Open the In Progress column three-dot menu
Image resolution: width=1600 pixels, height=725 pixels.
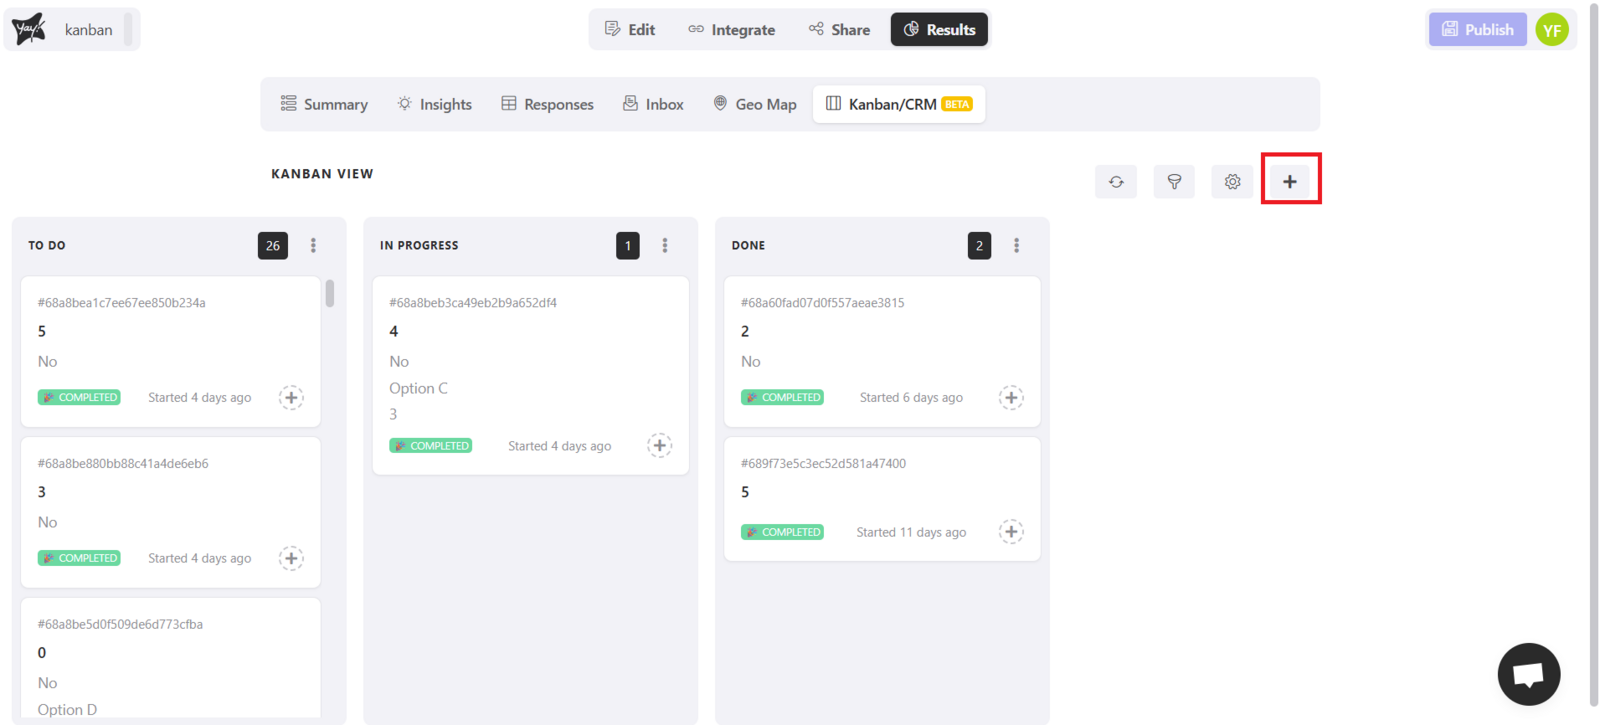pos(665,246)
